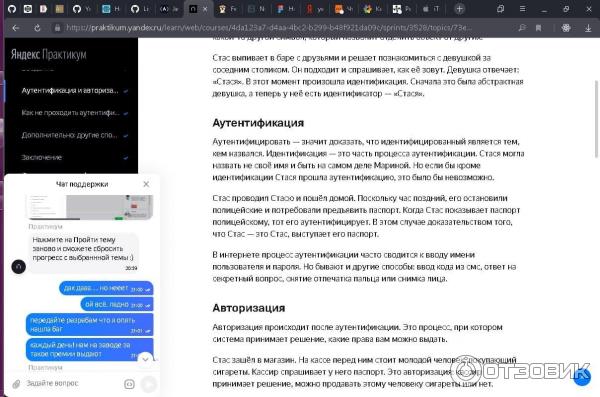Open the extensions flower-shaped icon in address bar
This screenshot has height=397, width=600.
coord(566,28)
